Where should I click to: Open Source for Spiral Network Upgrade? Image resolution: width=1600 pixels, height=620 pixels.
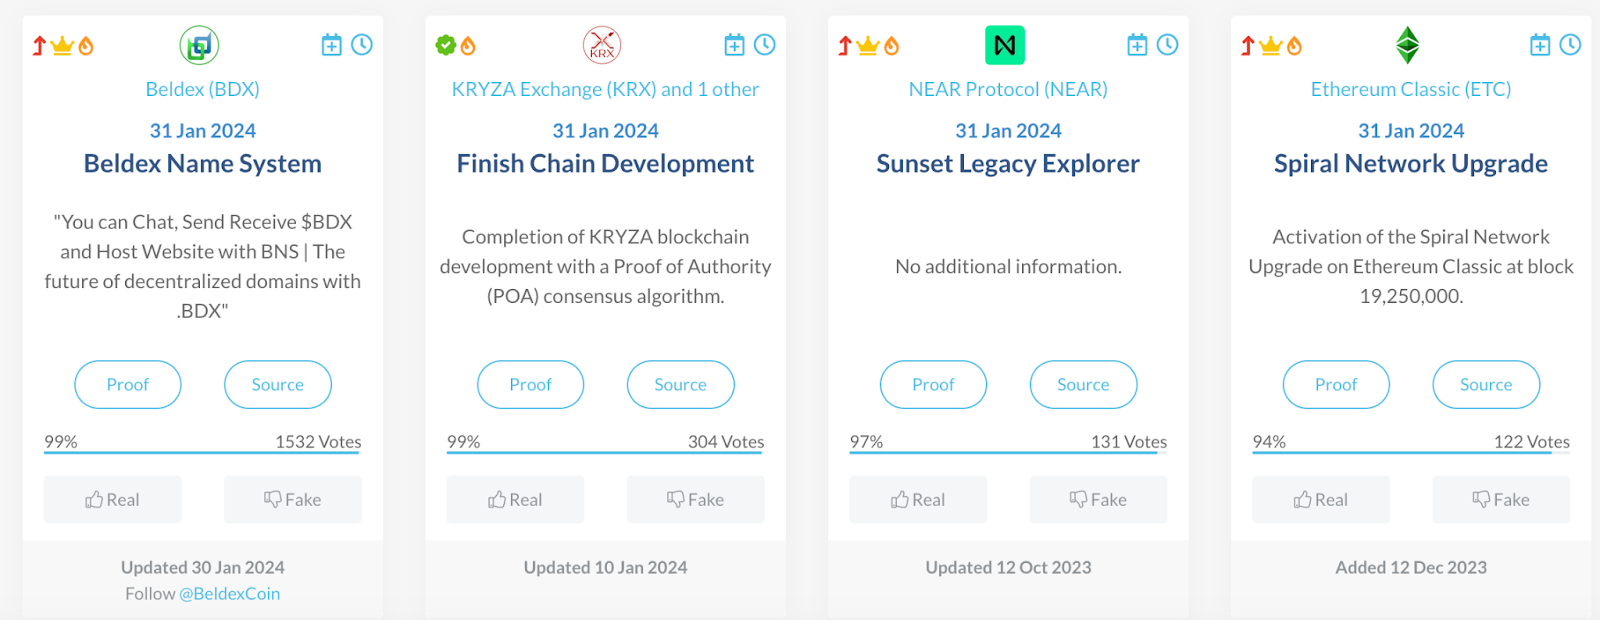click(x=1486, y=384)
